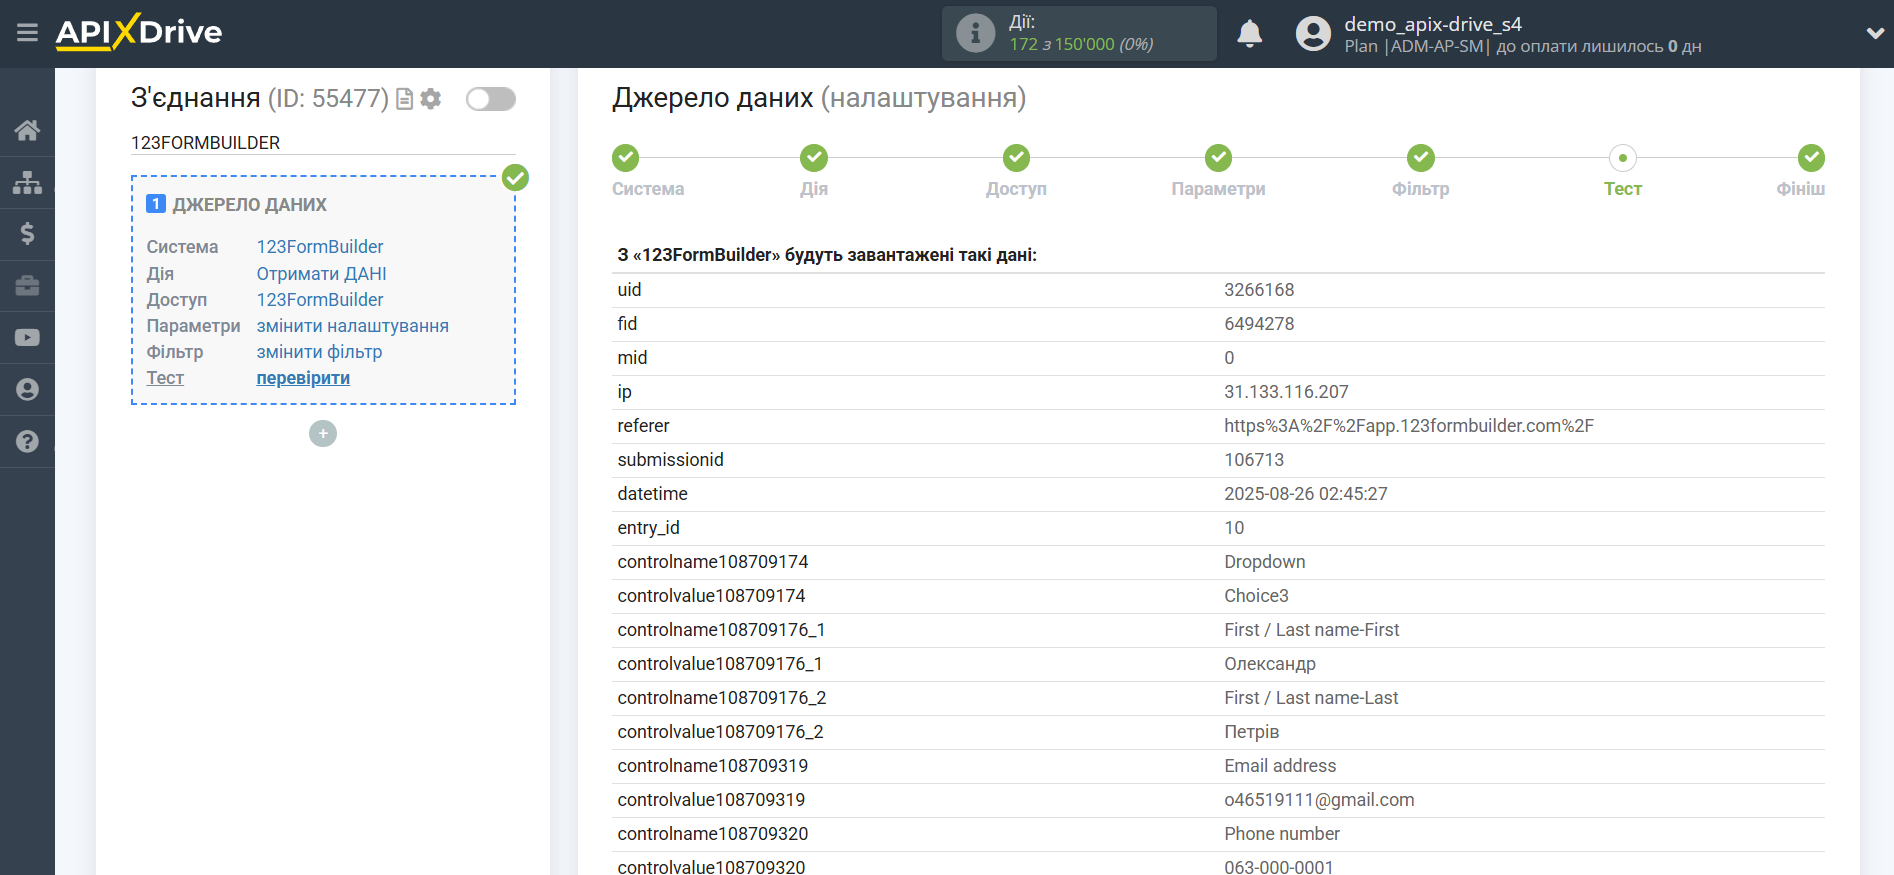Click the Олександр value
The image size is (1894, 875).
tap(1270, 664)
